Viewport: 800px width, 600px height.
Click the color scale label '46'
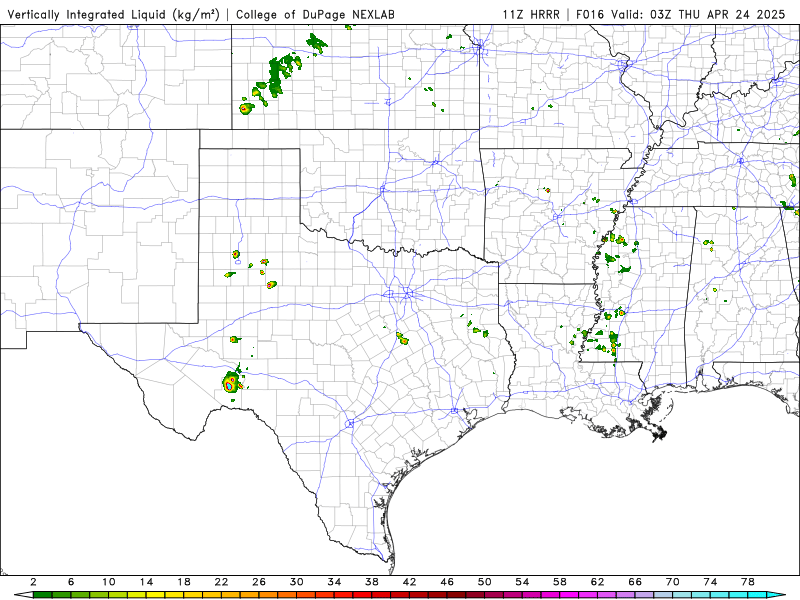coord(447,582)
